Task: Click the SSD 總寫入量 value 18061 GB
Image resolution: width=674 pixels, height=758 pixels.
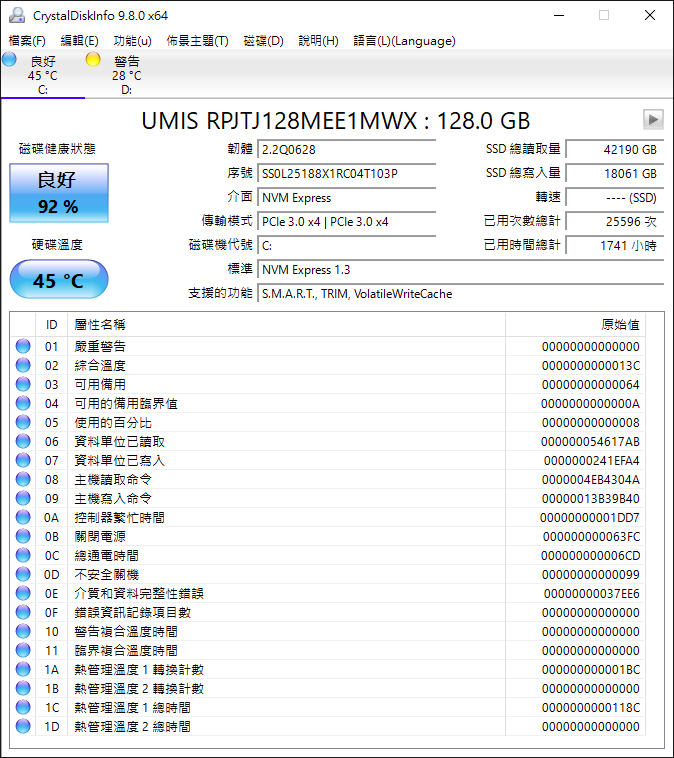Action: (615, 174)
